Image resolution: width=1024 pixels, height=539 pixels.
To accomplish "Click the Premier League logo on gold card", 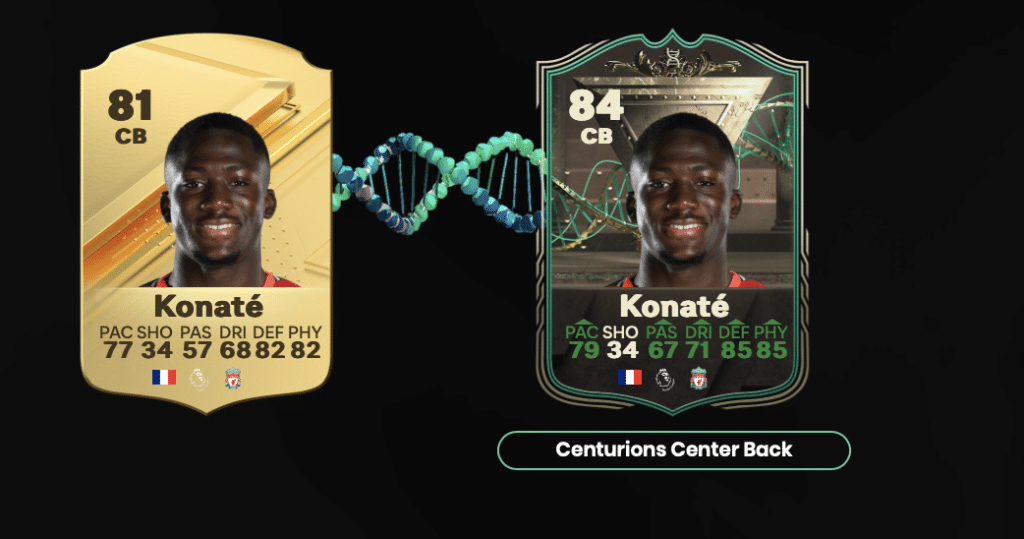I will [x=199, y=378].
